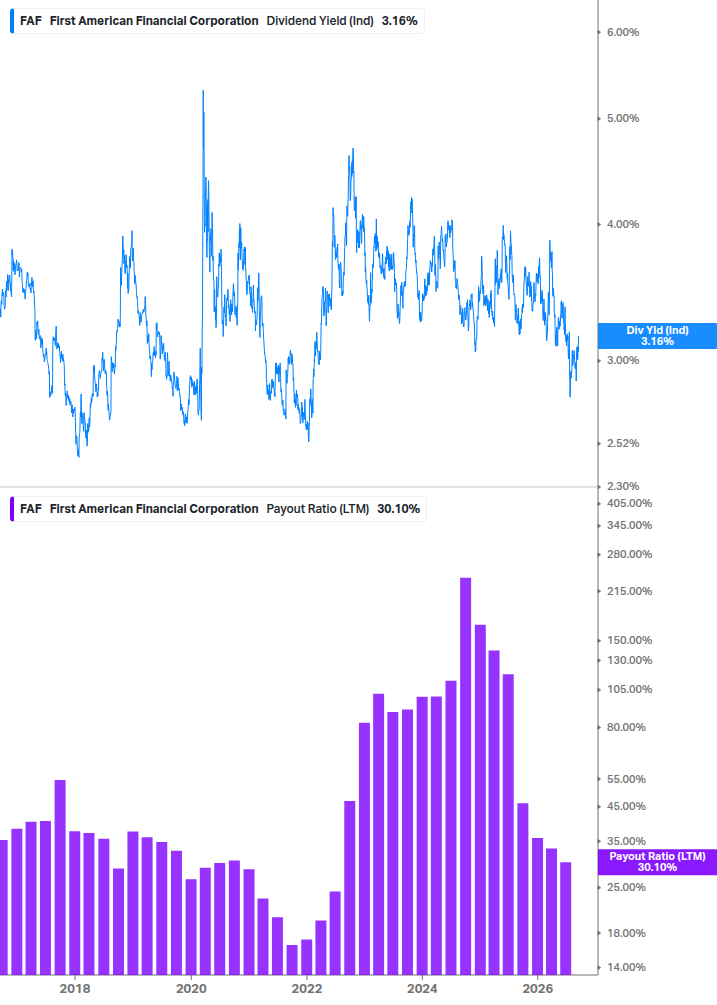Click the 80.00% payout axis label
Viewport: 717px width, 1005px height.
pos(626,727)
